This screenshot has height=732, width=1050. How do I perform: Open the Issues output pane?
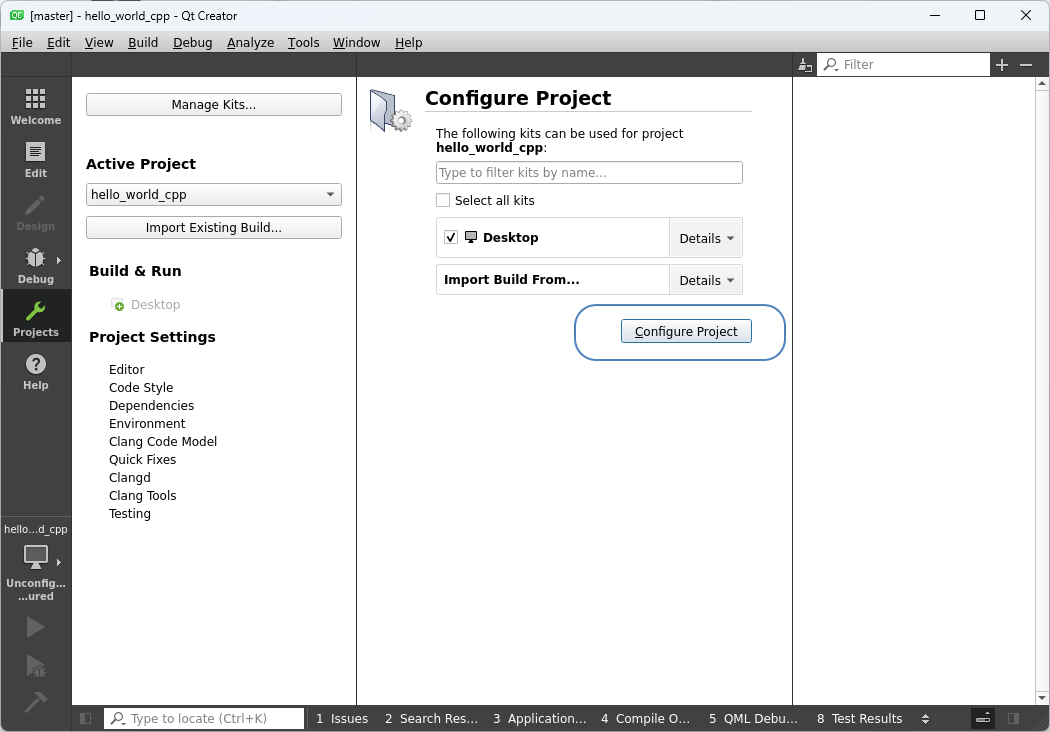(342, 719)
